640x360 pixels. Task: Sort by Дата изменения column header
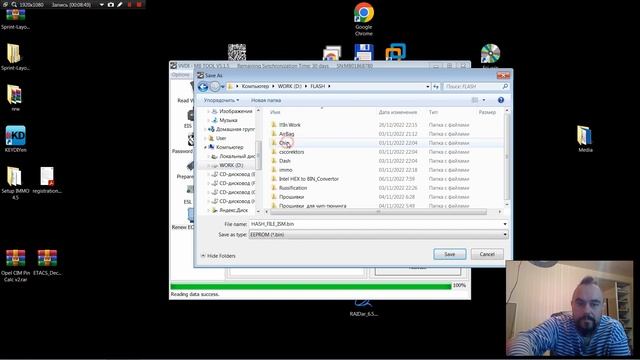coord(398,112)
